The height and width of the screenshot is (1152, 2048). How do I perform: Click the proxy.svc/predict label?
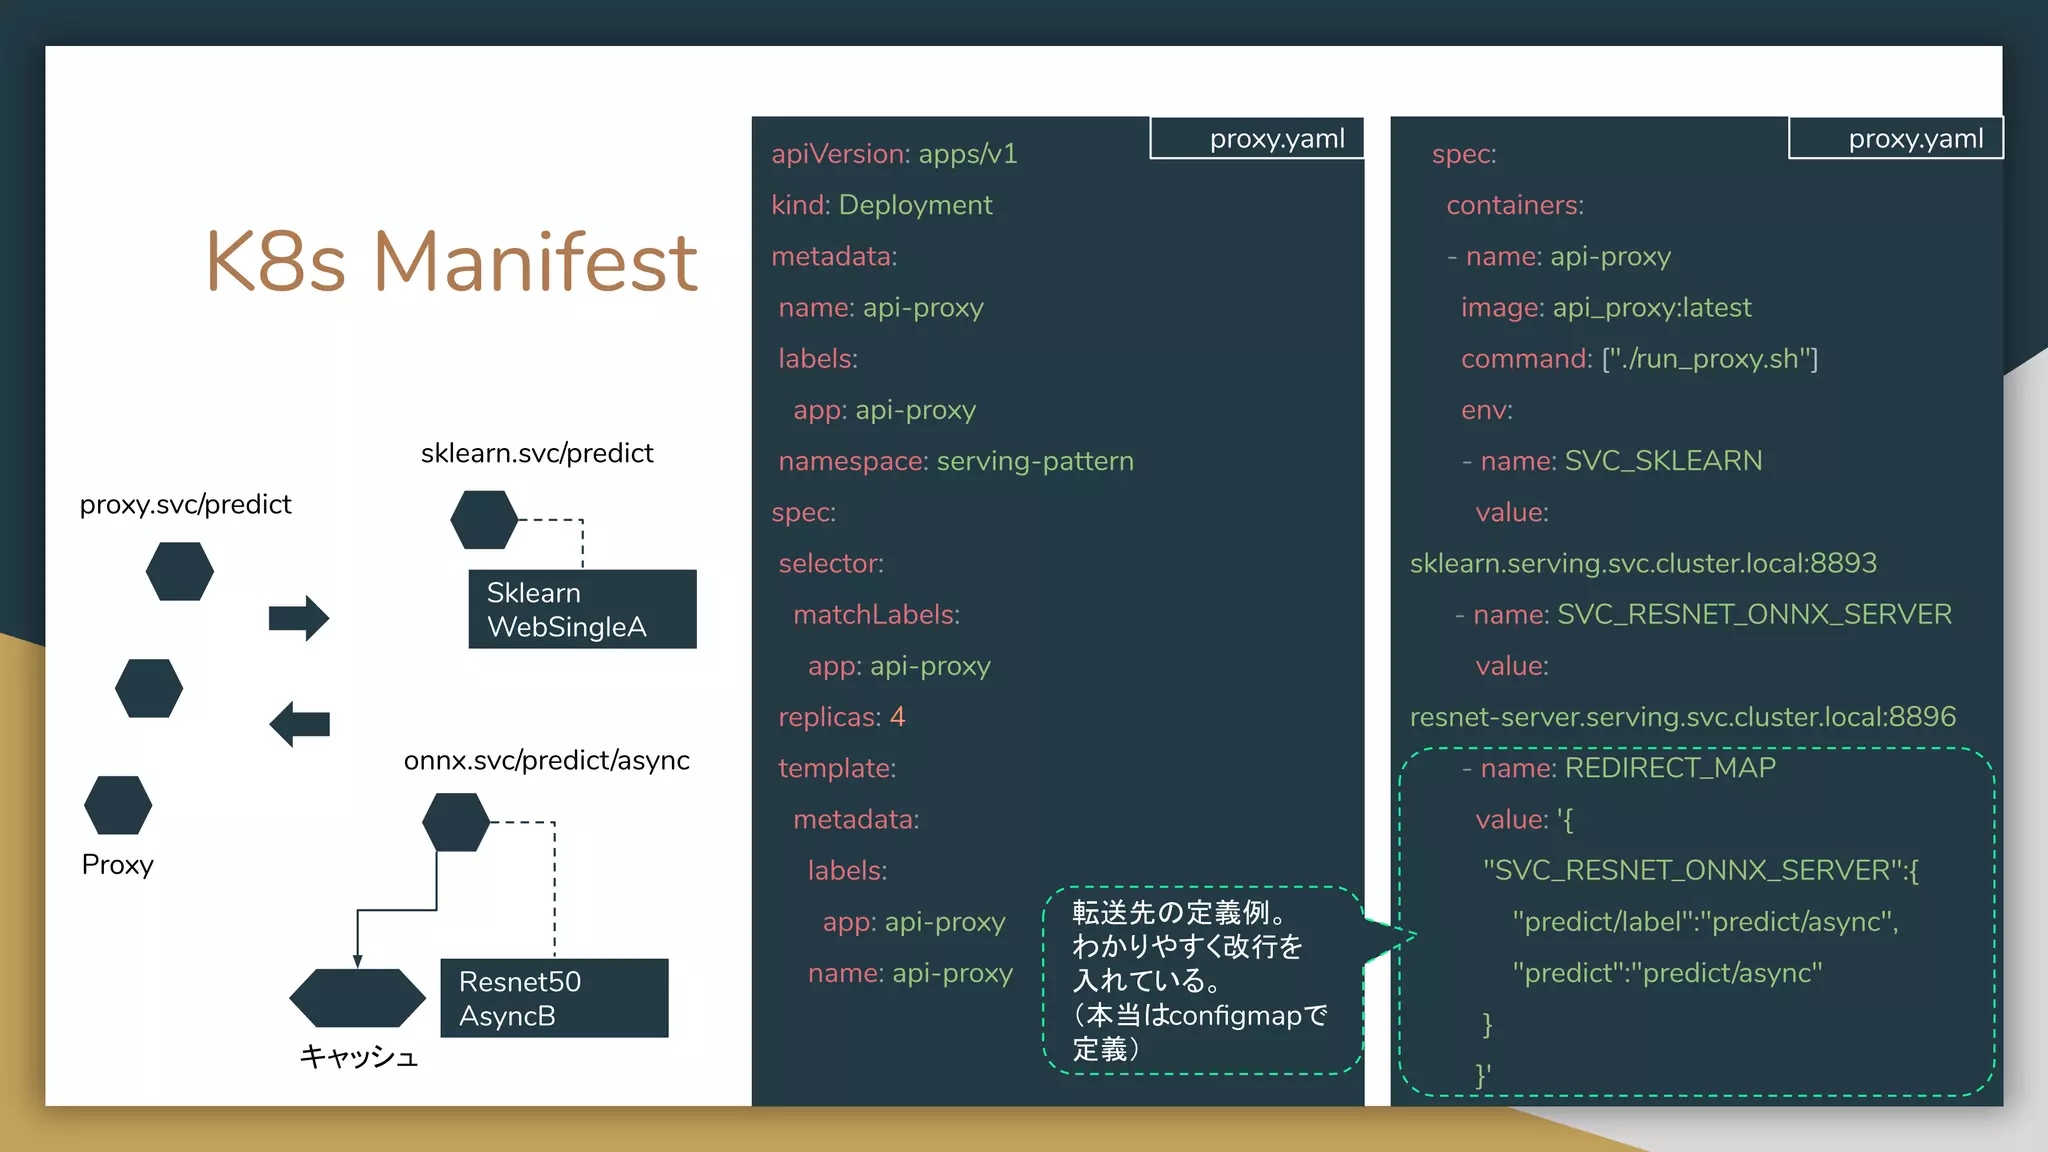186,504
